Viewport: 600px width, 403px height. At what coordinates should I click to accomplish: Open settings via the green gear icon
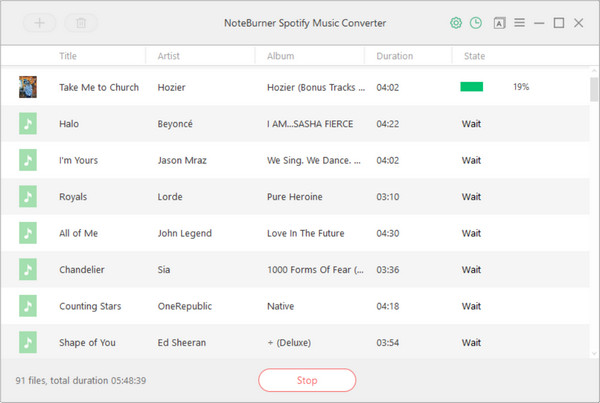click(x=456, y=23)
